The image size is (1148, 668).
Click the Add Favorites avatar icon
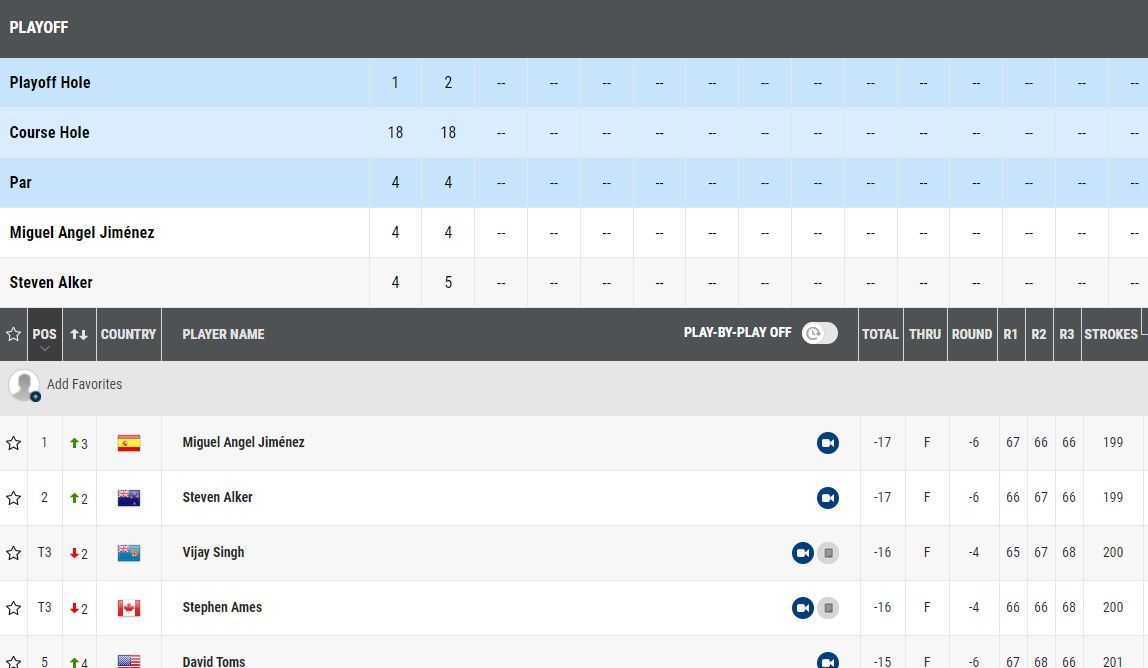click(24, 385)
